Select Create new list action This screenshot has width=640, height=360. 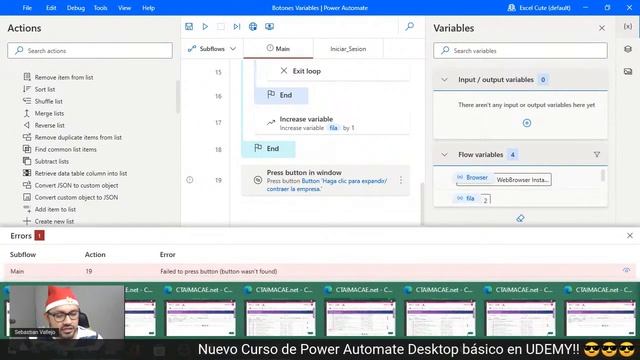point(48,221)
